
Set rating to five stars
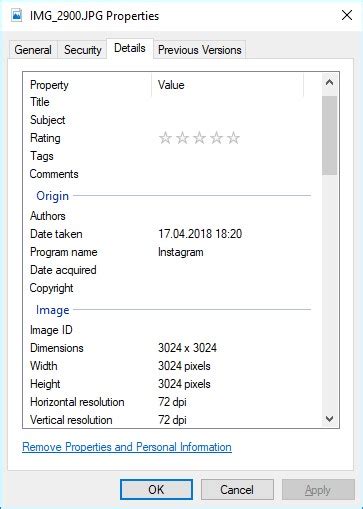pos(233,138)
